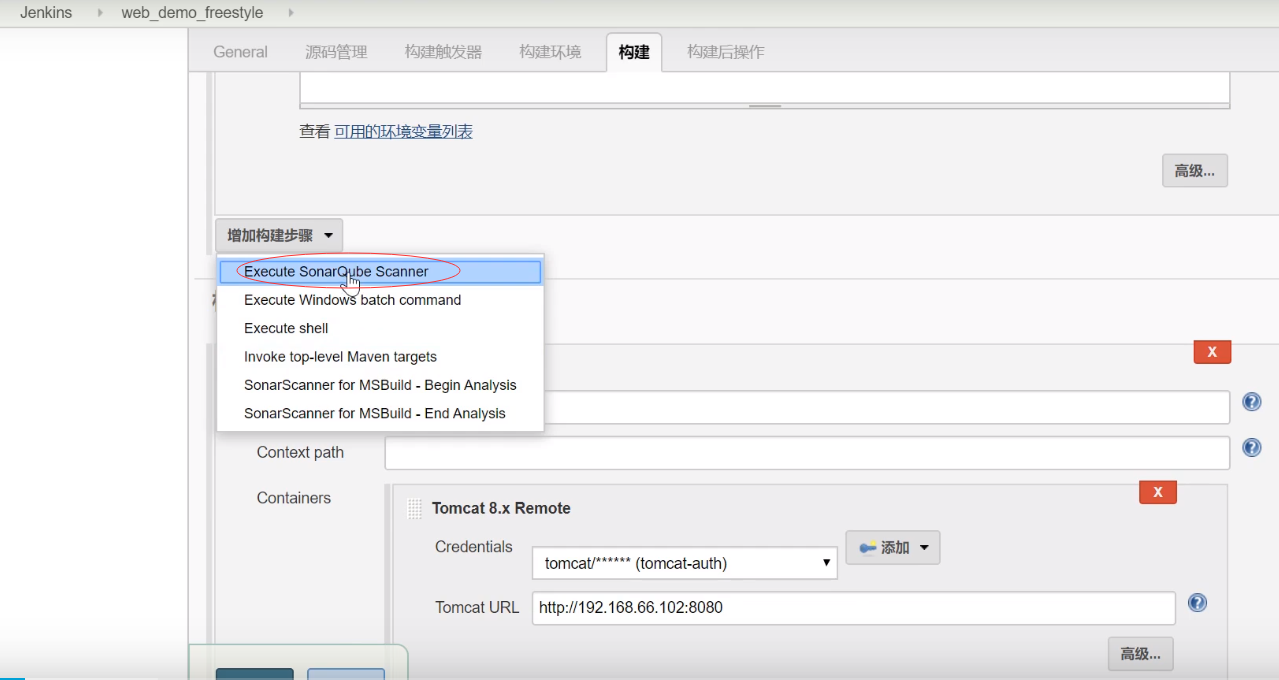Open the Credentials select box
Viewport: 1279px width, 680px height.
tap(685, 563)
